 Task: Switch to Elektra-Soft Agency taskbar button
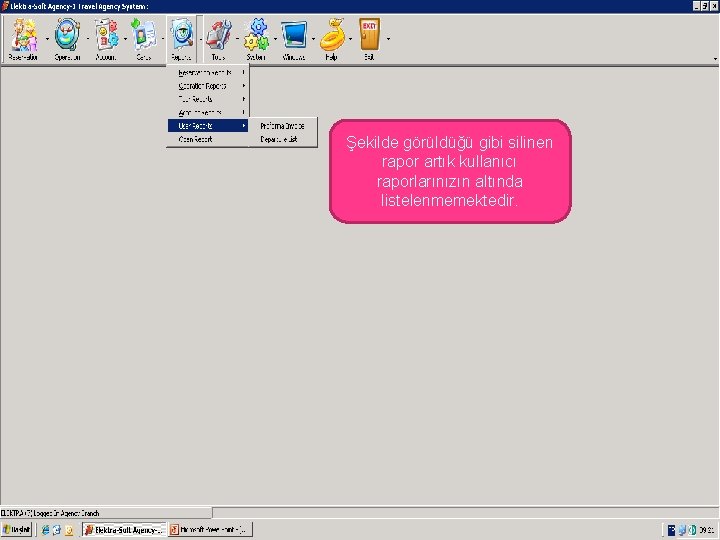point(124,529)
